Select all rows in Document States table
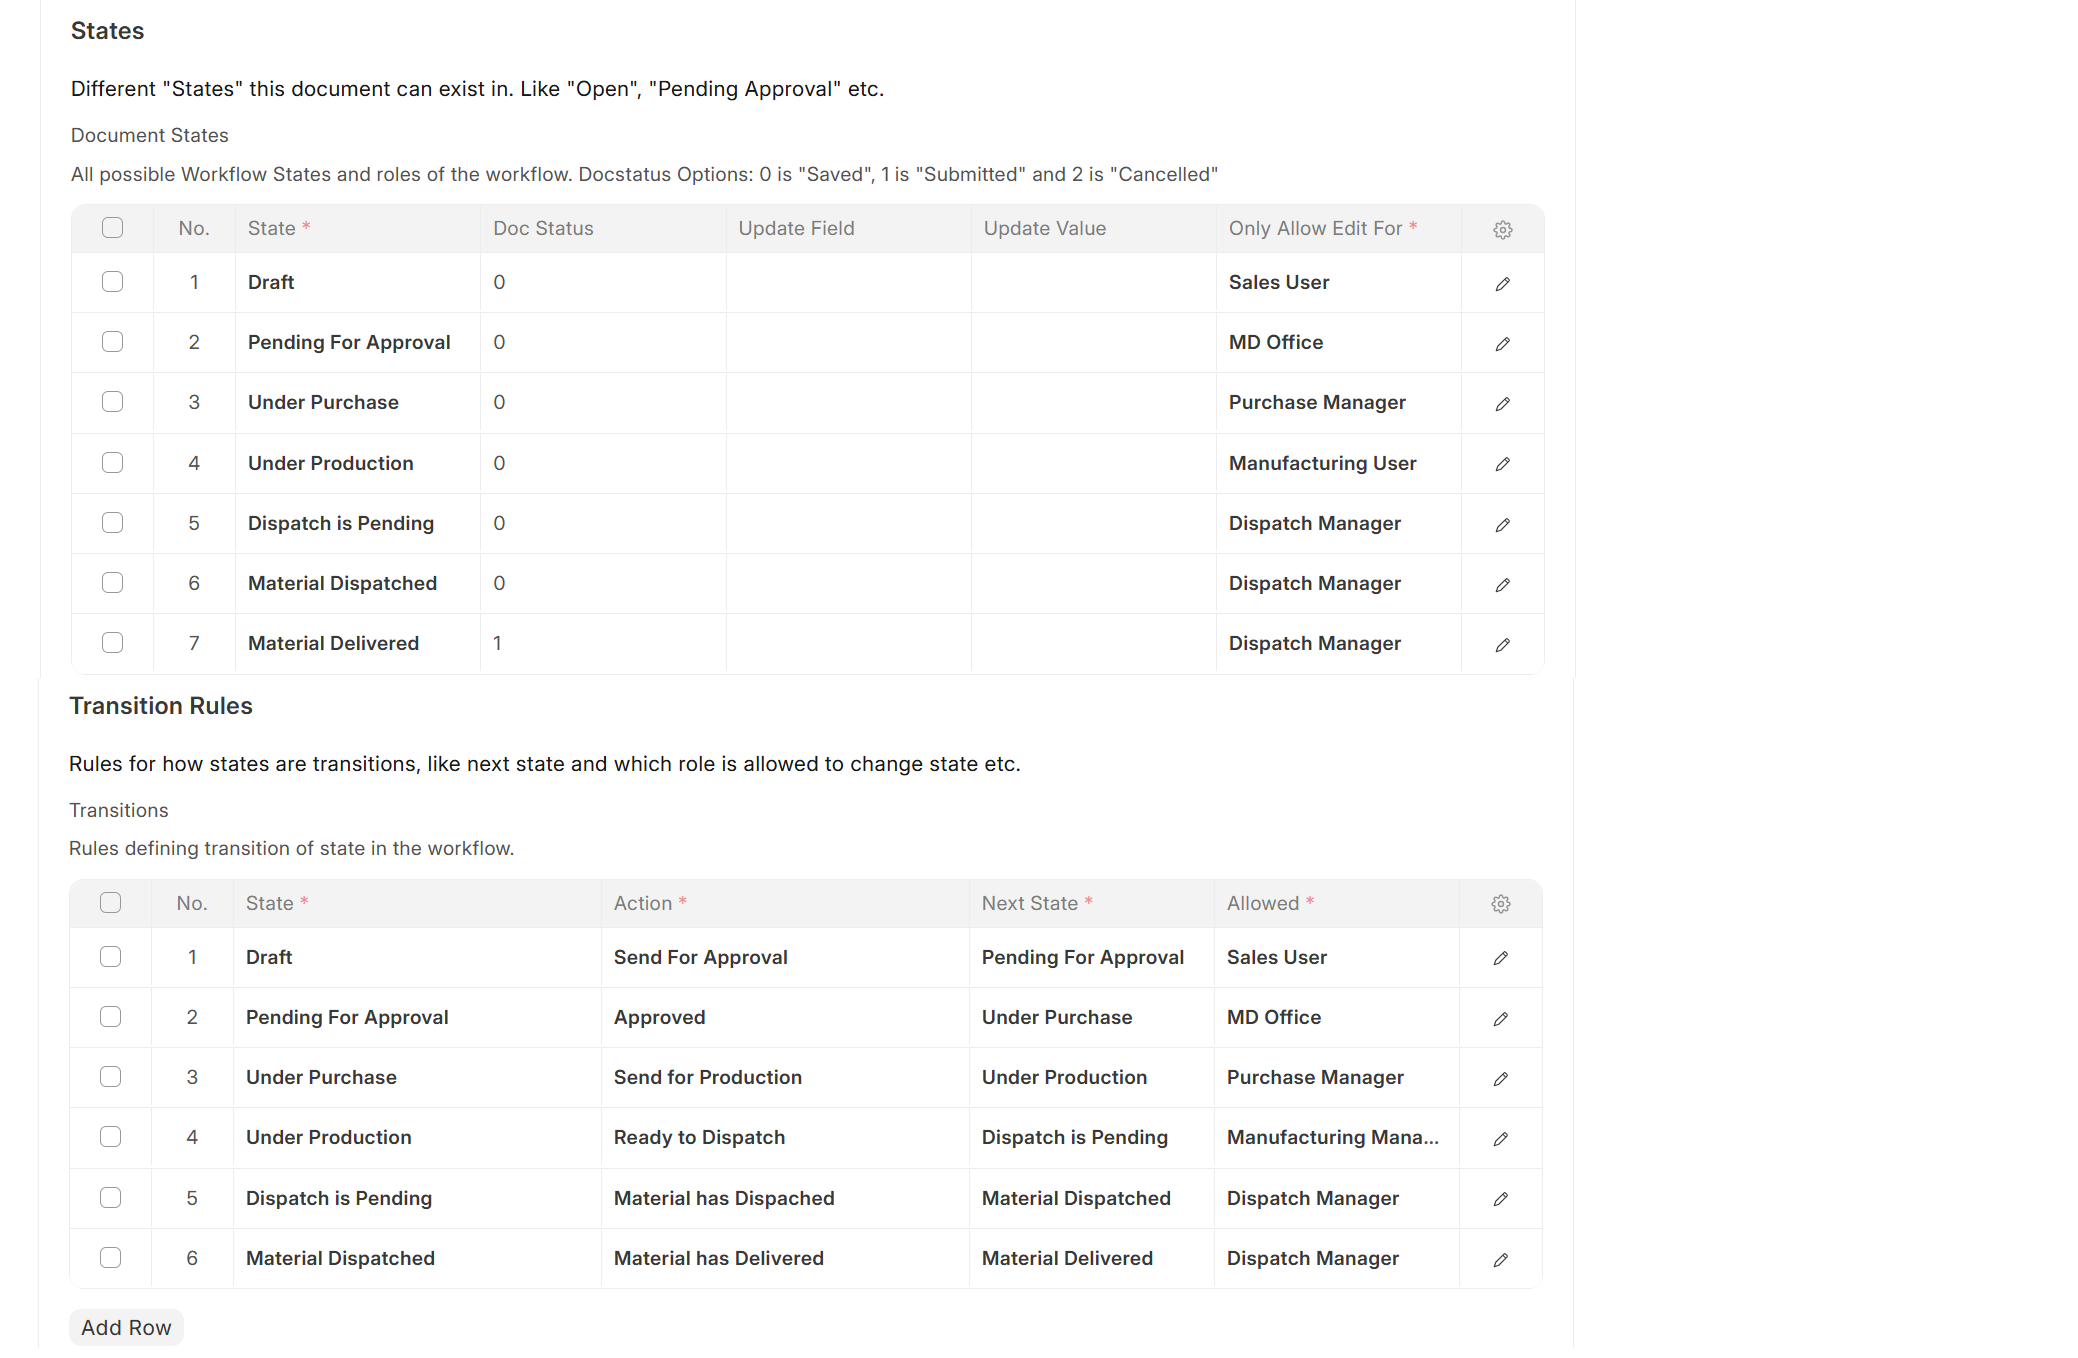The height and width of the screenshot is (1358, 2078). (112, 228)
